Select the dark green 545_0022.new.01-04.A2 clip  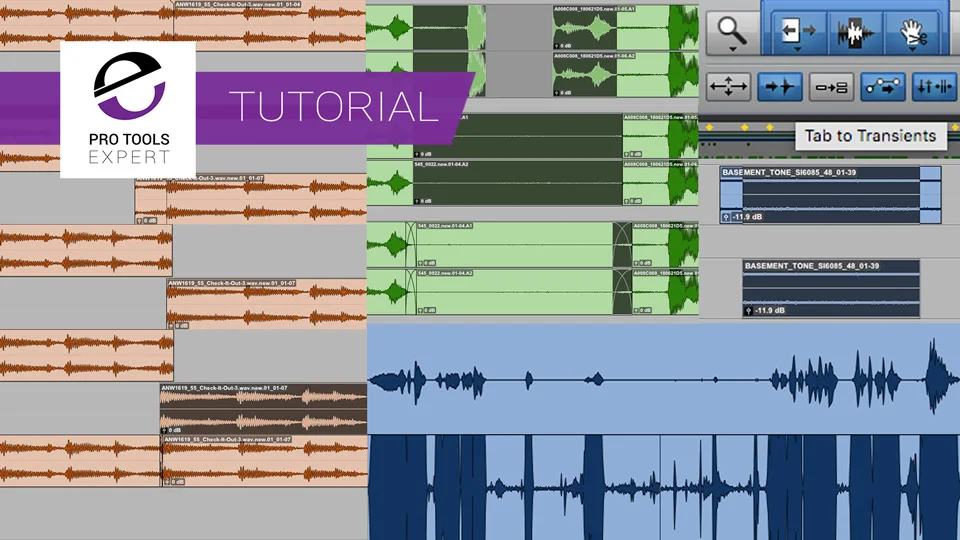click(517, 183)
